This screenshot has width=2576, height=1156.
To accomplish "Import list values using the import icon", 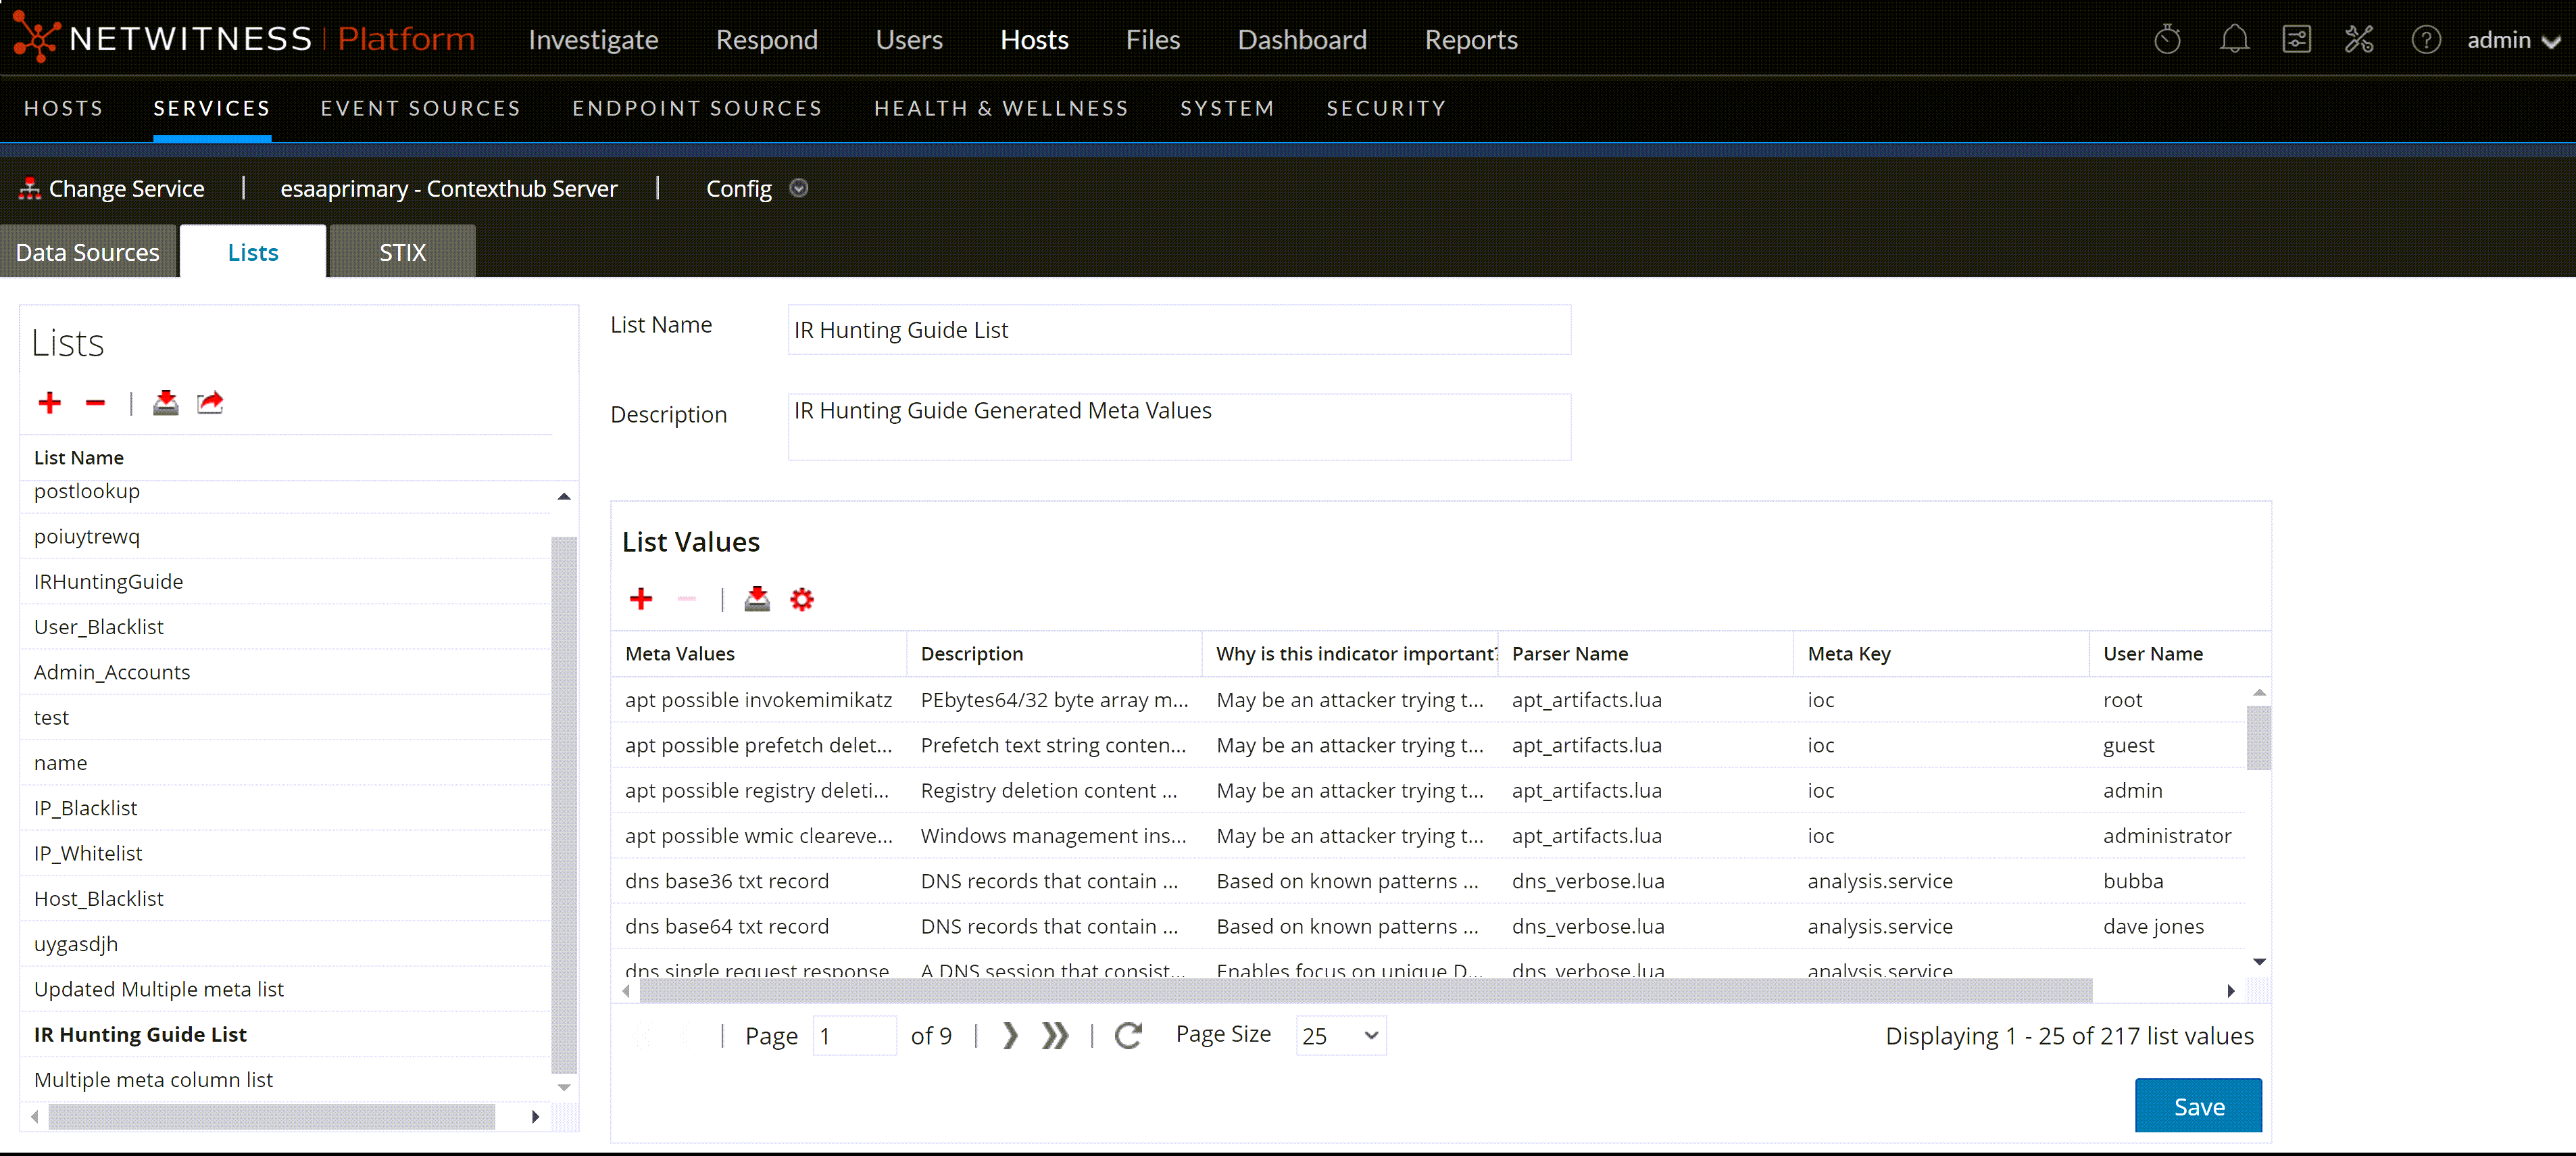I will [757, 599].
